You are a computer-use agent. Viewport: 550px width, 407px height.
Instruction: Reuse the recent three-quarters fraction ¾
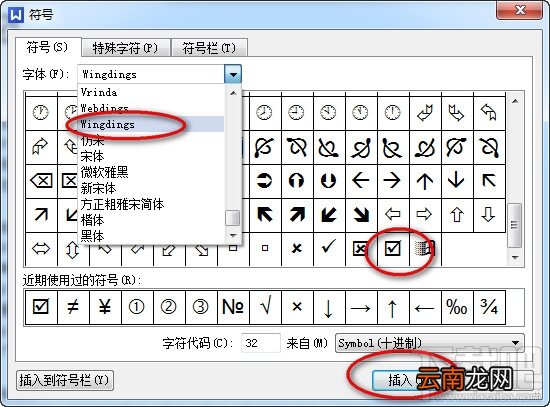[489, 307]
